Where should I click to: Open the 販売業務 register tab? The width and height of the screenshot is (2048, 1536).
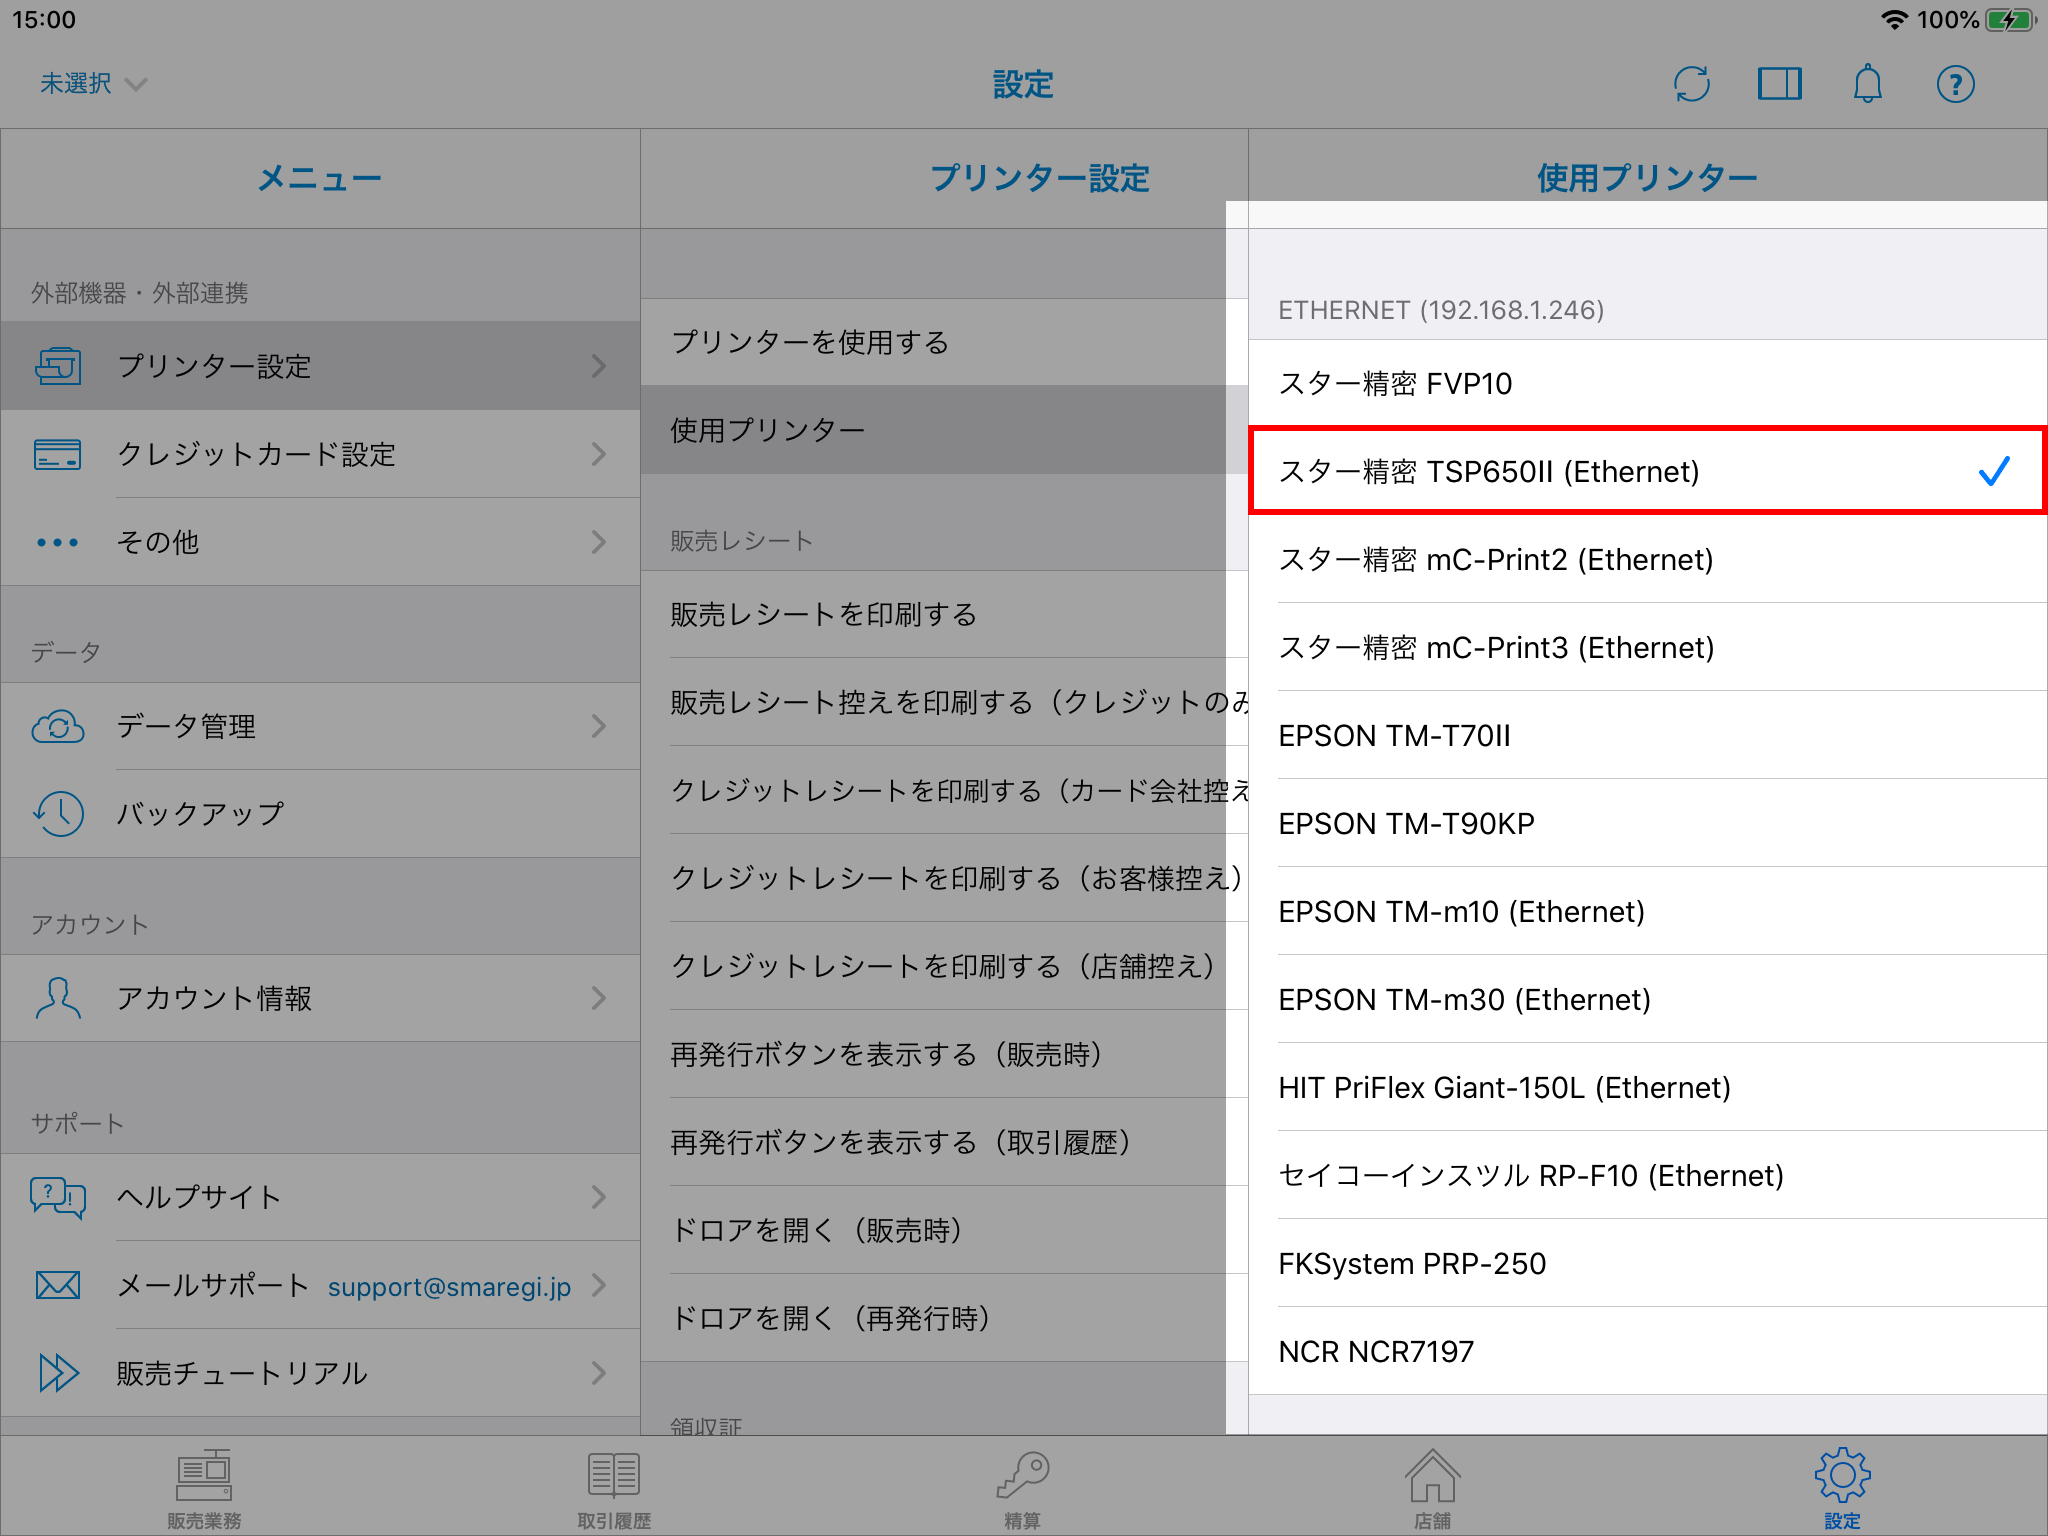(x=204, y=1487)
